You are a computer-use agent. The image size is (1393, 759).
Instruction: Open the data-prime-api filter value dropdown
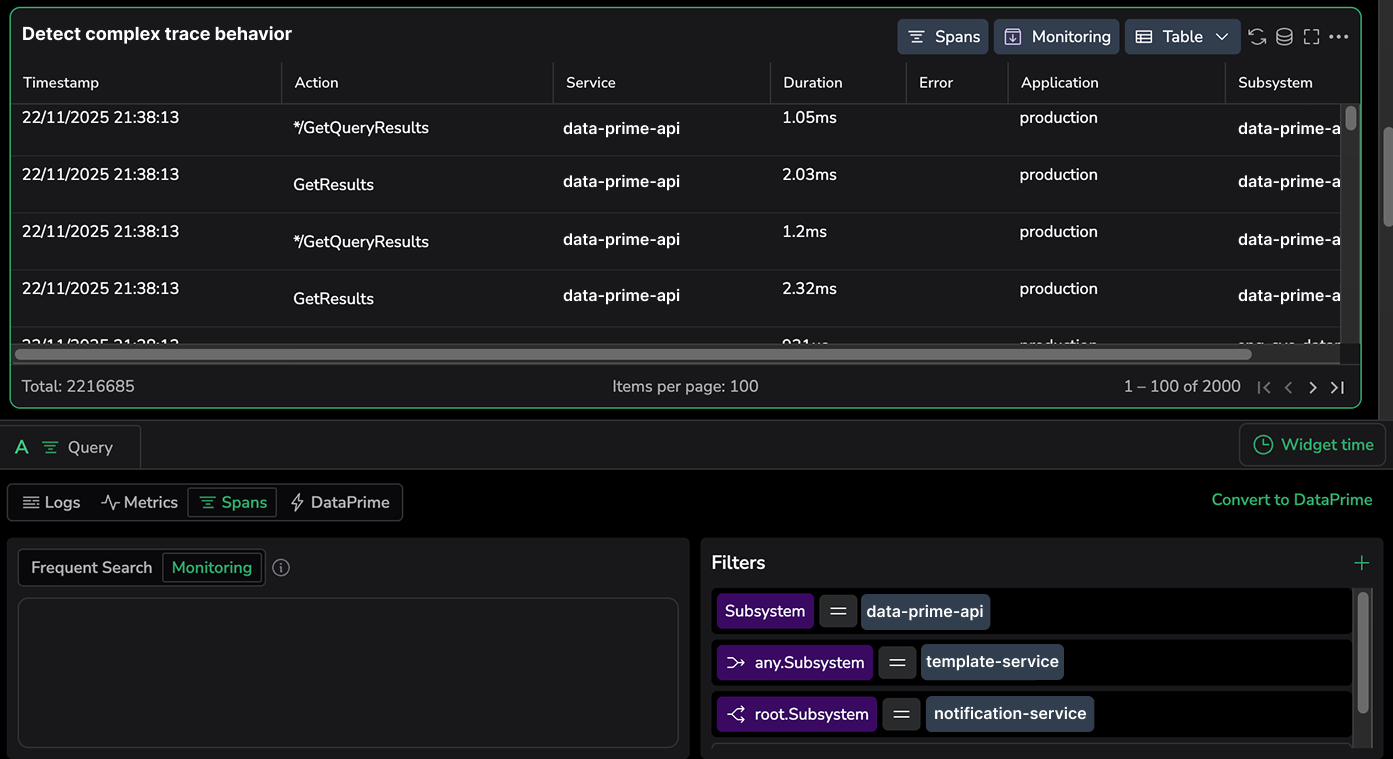coord(925,611)
